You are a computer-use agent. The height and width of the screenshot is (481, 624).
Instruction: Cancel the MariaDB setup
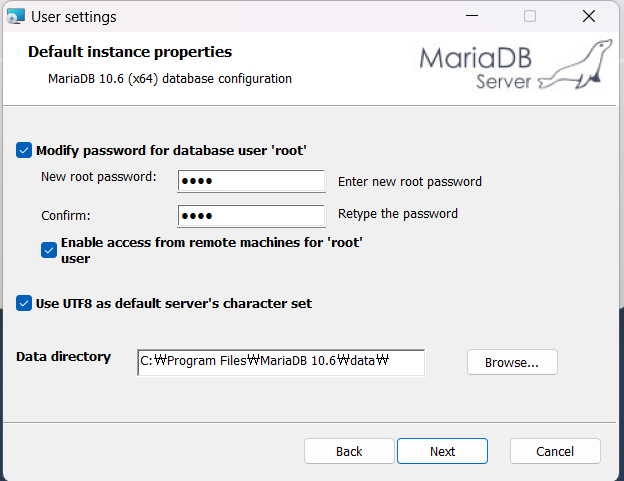(555, 451)
